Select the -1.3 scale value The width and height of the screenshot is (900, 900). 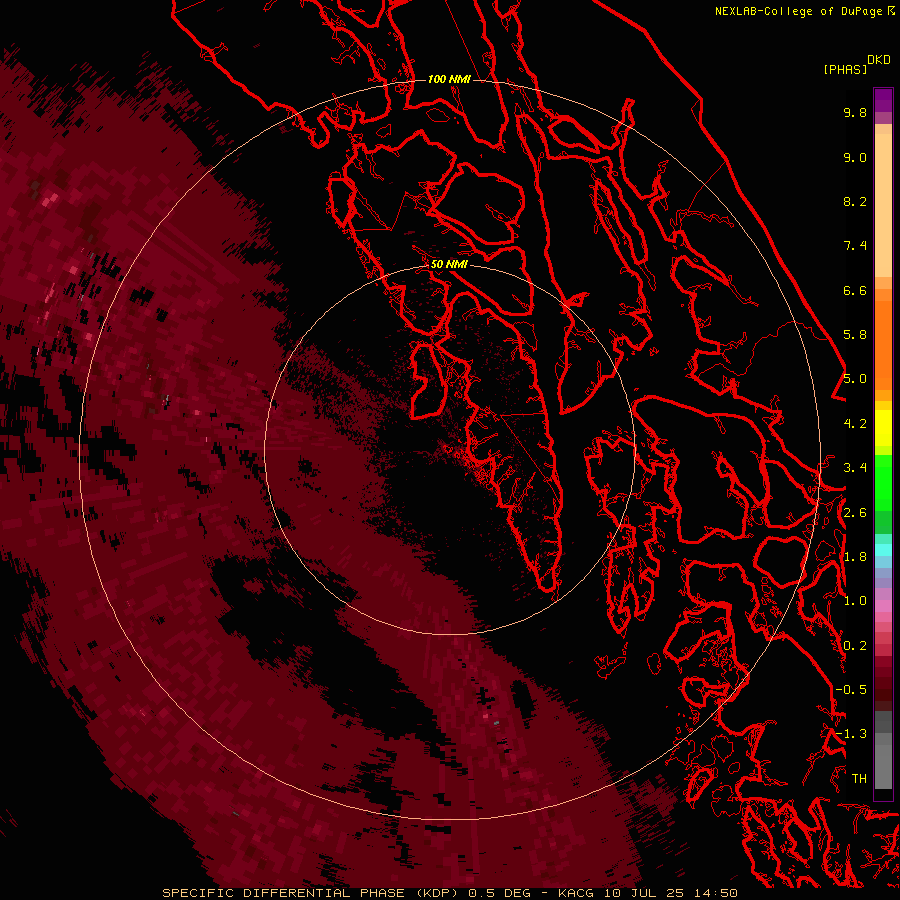[851, 734]
